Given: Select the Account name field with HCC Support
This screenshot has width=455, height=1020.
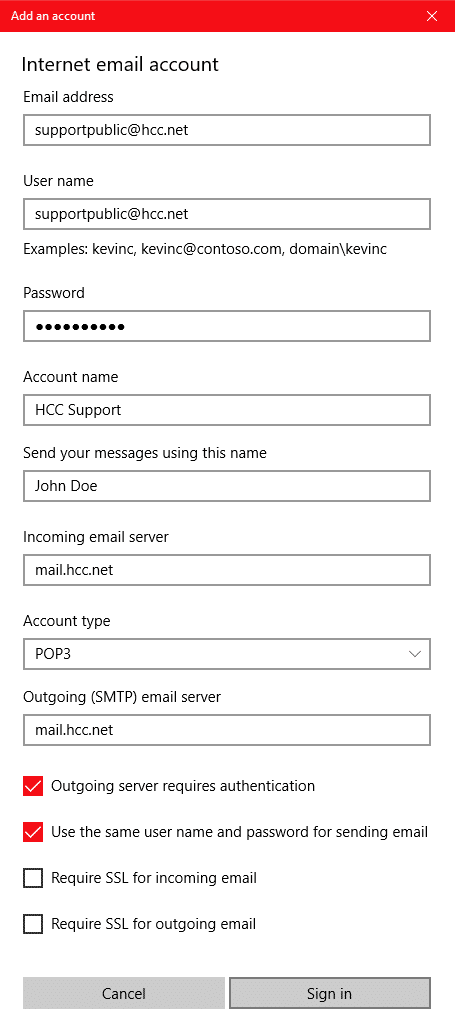Looking at the screenshot, I should pyautogui.click(x=227, y=410).
